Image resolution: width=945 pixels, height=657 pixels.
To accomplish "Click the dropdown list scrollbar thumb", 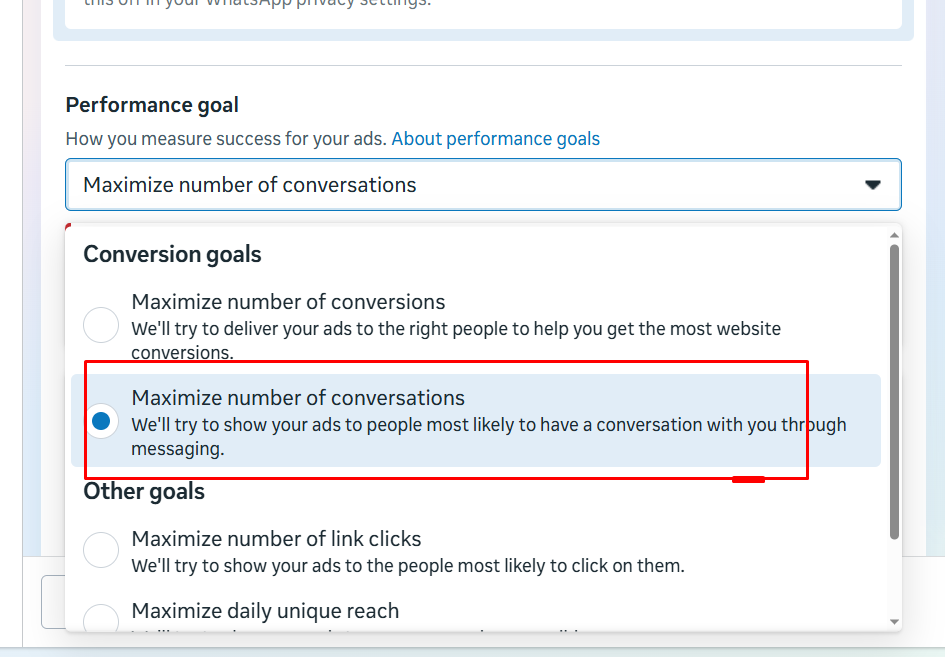I will (x=894, y=390).
